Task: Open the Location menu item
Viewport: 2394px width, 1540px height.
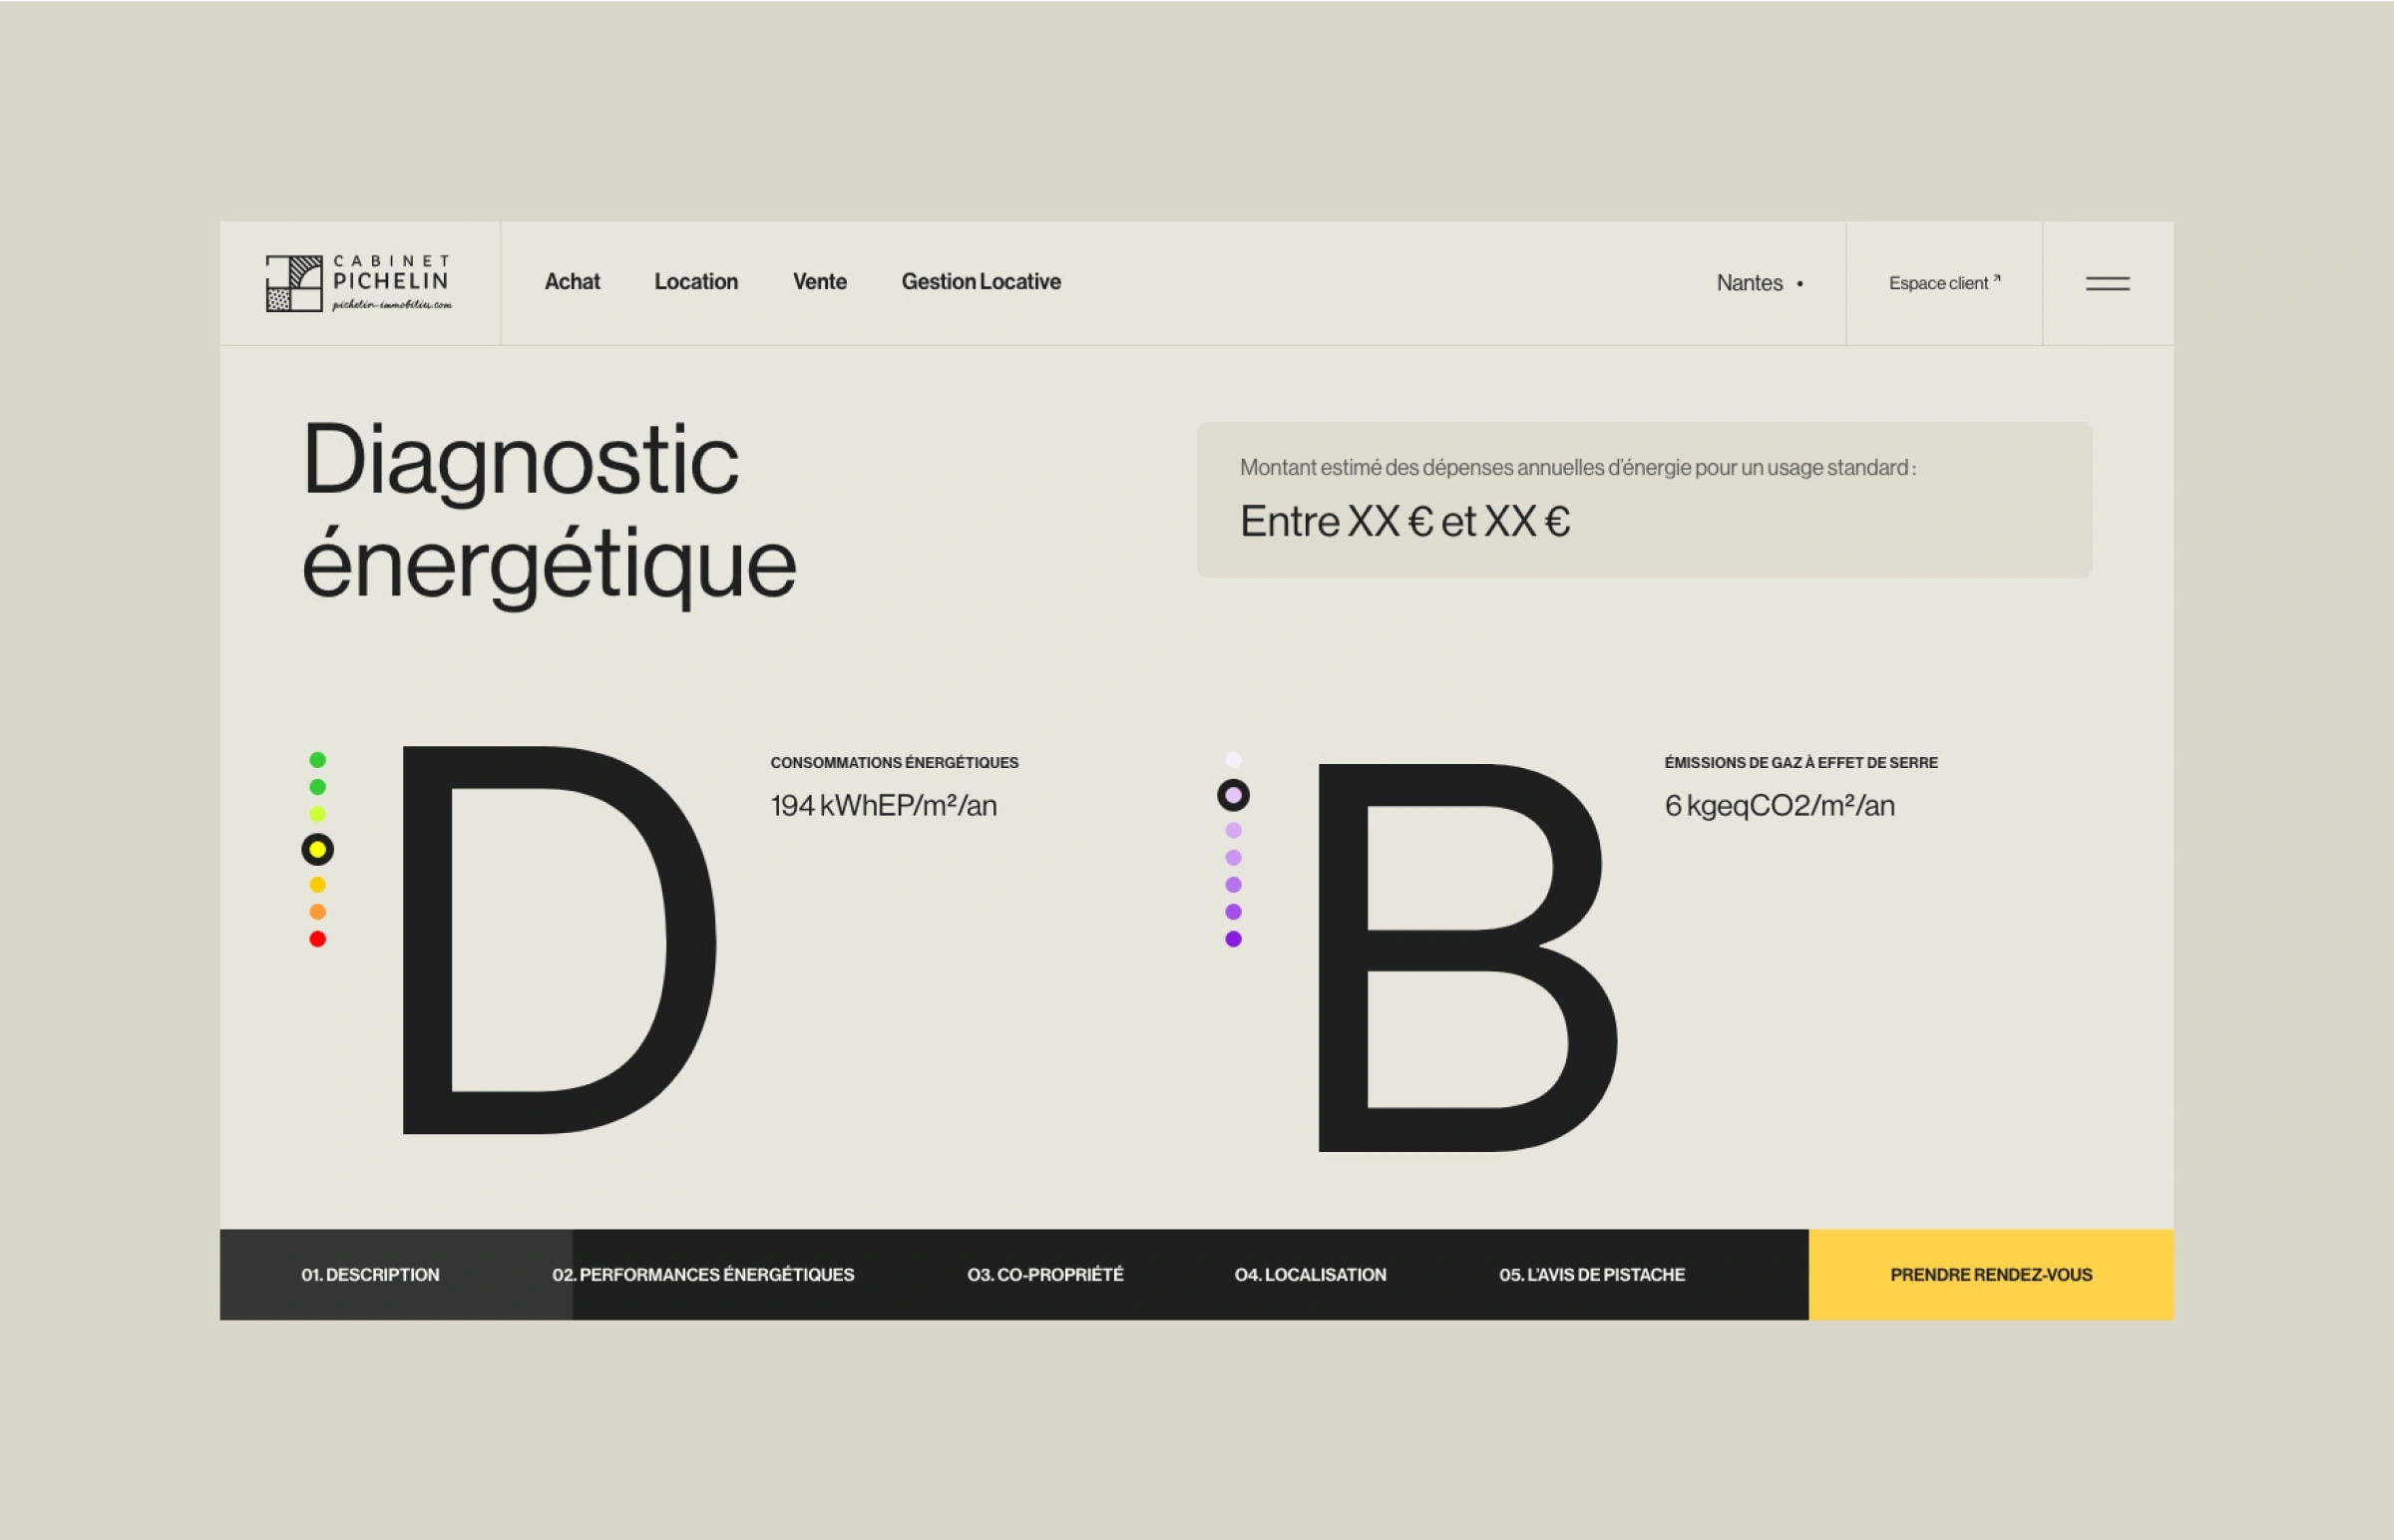Action: click(696, 282)
